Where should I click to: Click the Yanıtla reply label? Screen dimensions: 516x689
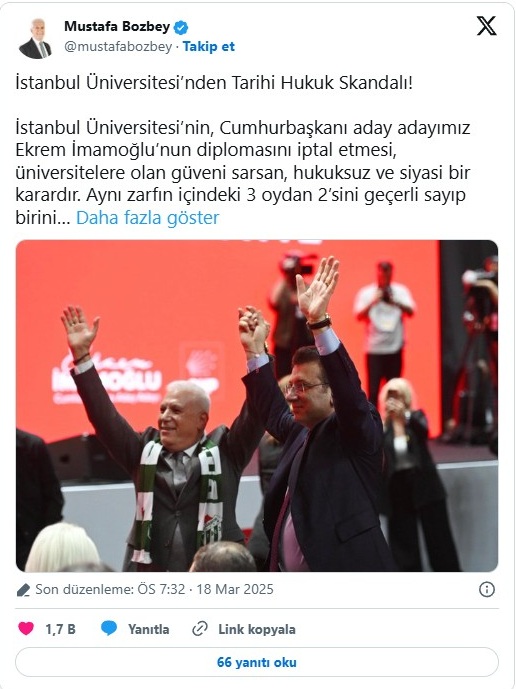(x=149, y=629)
